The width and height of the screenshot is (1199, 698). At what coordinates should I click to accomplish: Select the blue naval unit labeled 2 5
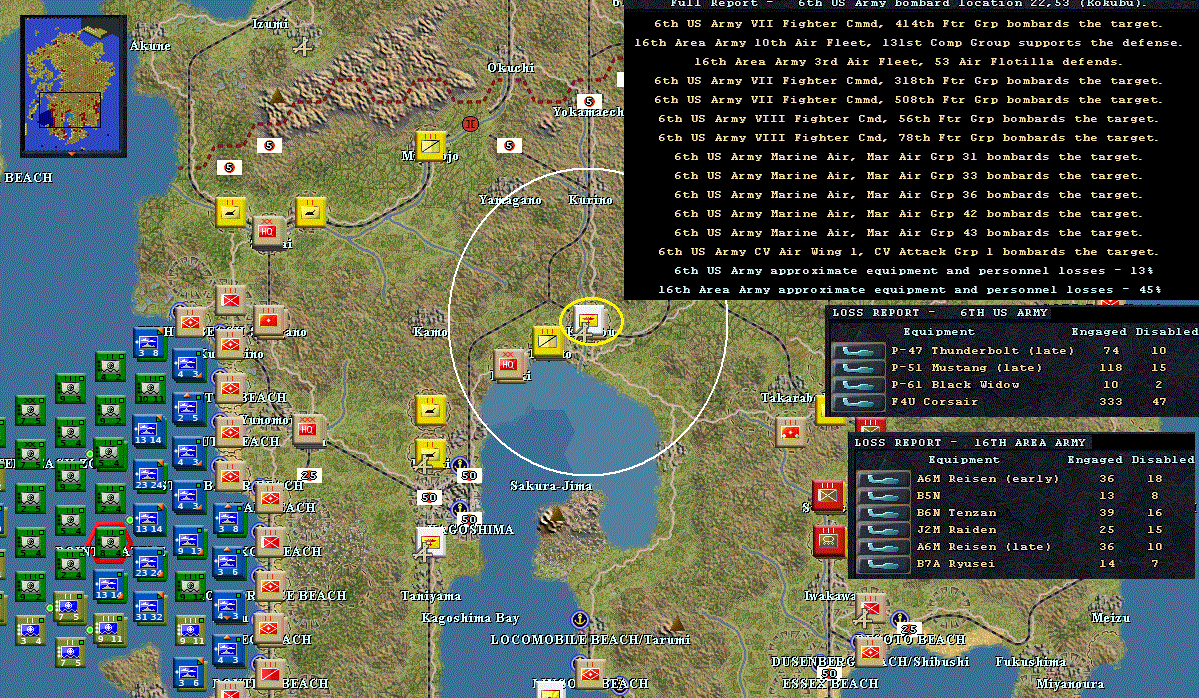(x=188, y=409)
